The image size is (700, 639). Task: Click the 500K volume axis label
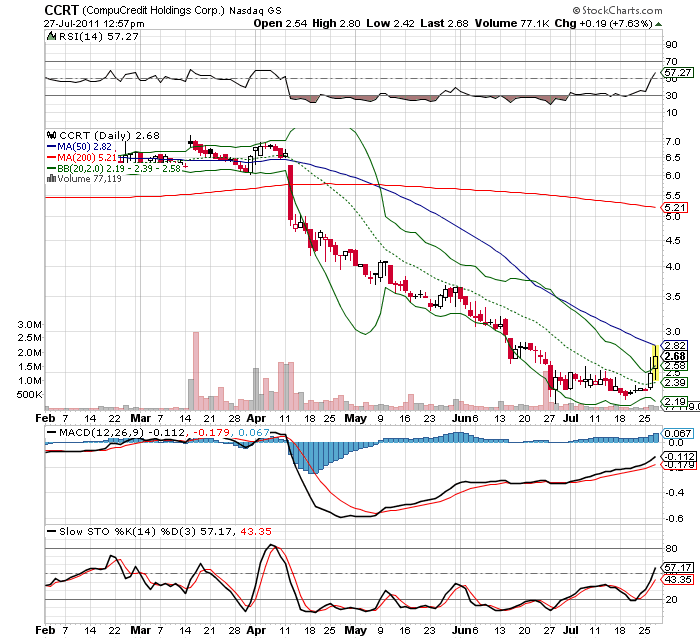[29, 395]
